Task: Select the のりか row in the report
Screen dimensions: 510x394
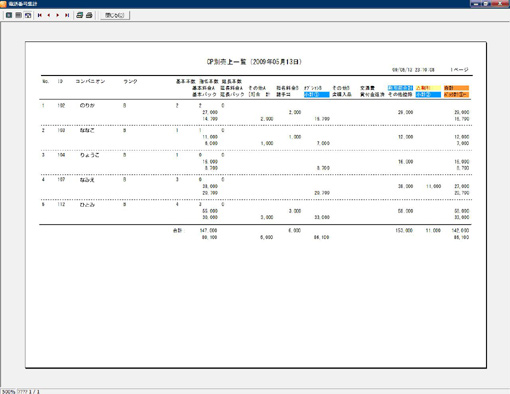Action: [x=256, y=112]
